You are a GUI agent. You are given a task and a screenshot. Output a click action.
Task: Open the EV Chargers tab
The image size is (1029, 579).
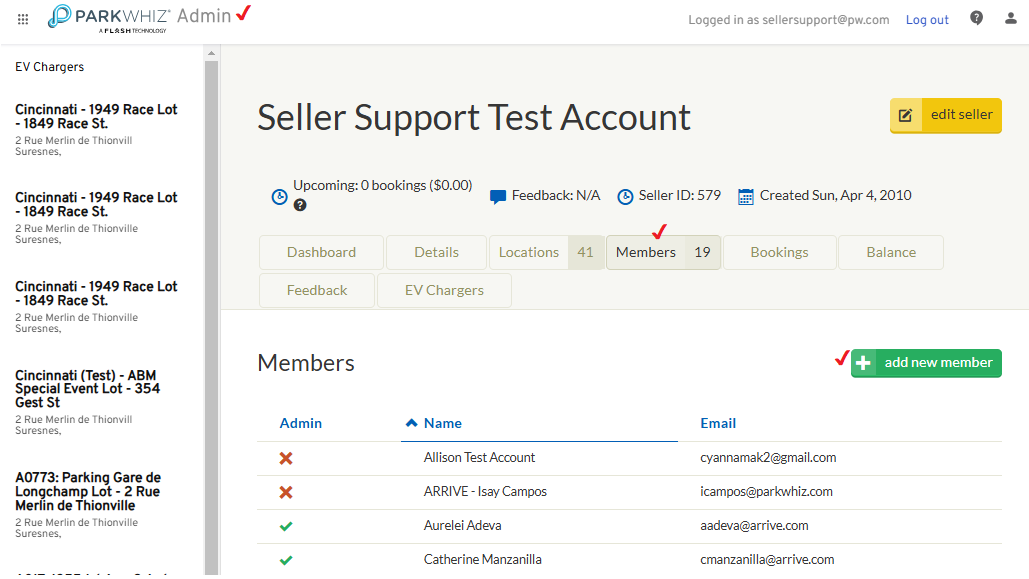(x=444, y=290)
